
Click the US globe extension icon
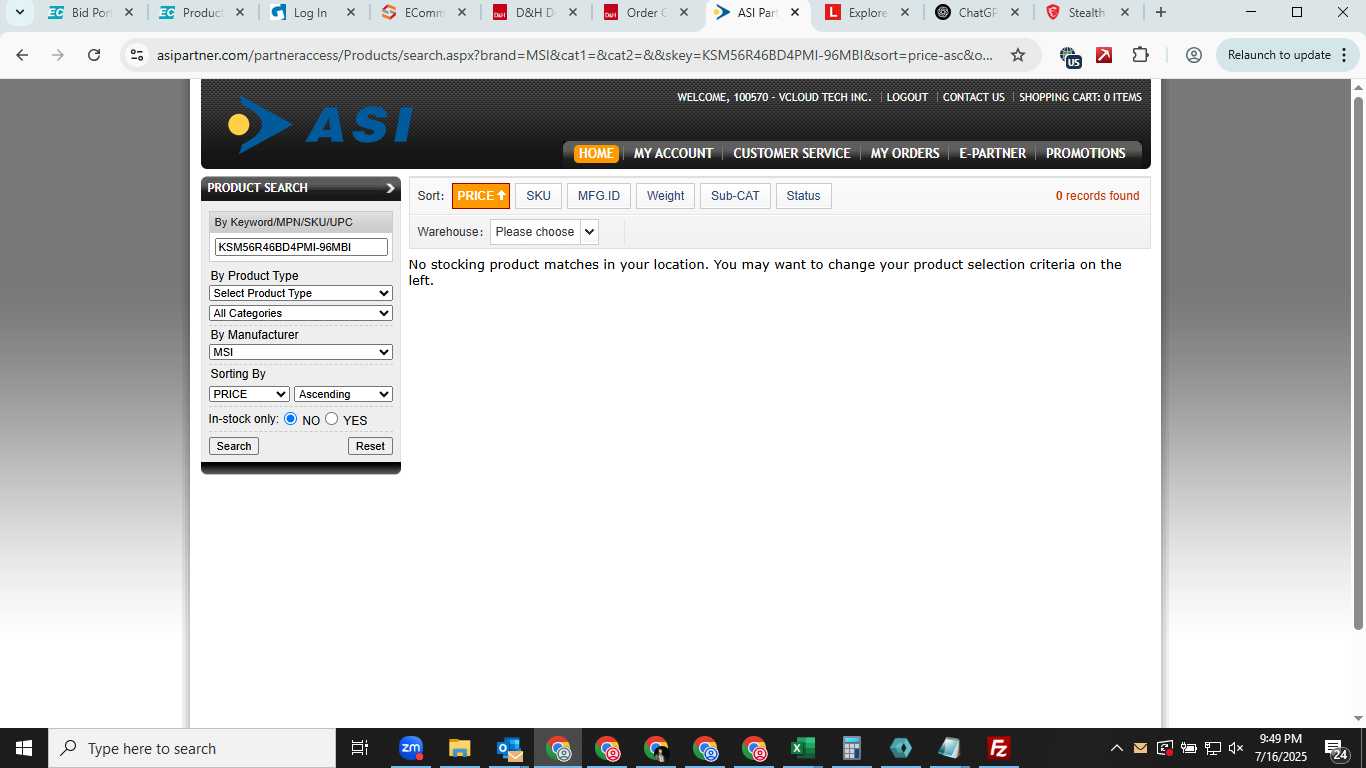[x=1070, y=56]
